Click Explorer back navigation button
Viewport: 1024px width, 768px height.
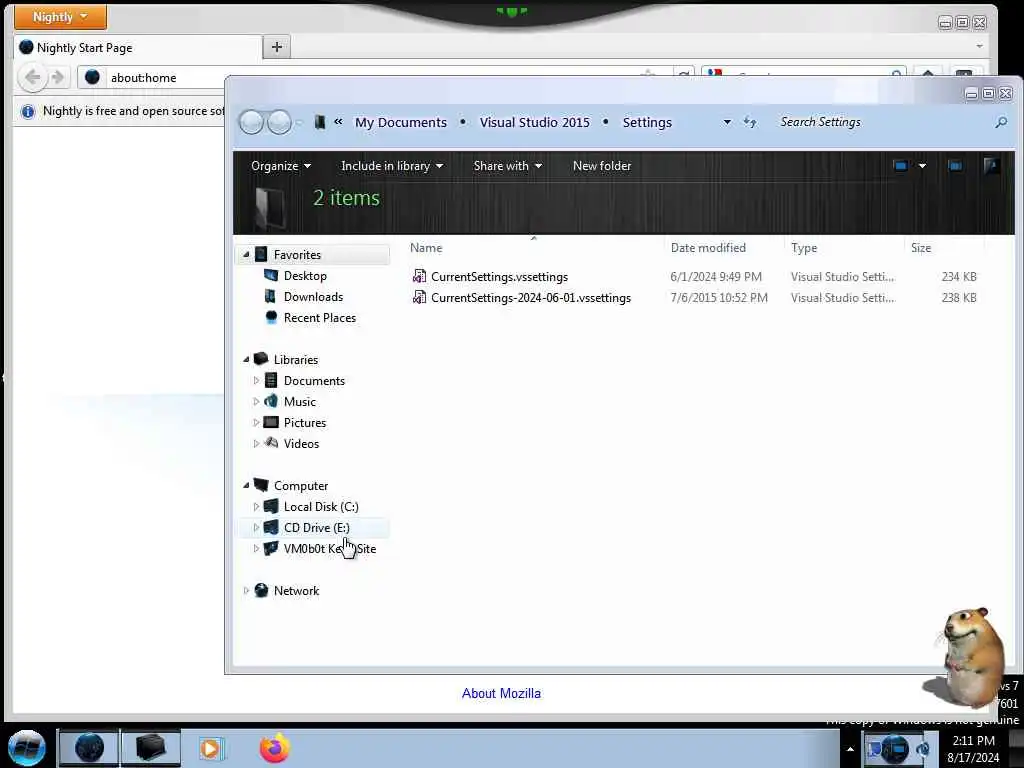pyautogui.click(x=251, y=122)
